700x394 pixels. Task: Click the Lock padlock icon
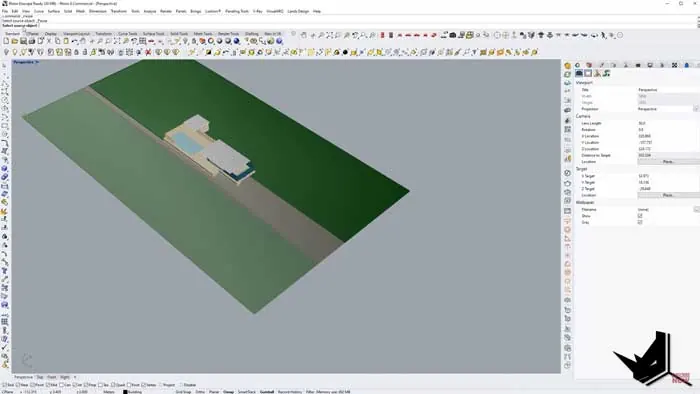(x=76, y=52)
